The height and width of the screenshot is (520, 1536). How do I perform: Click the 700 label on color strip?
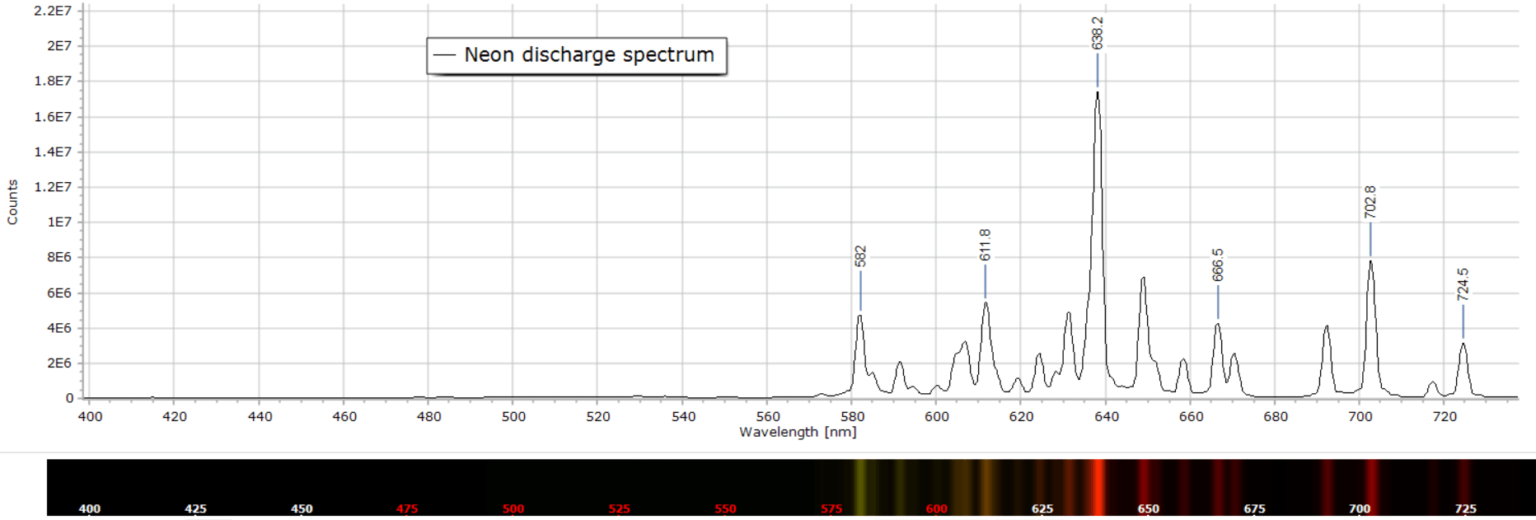click(x=1360, y=509)
